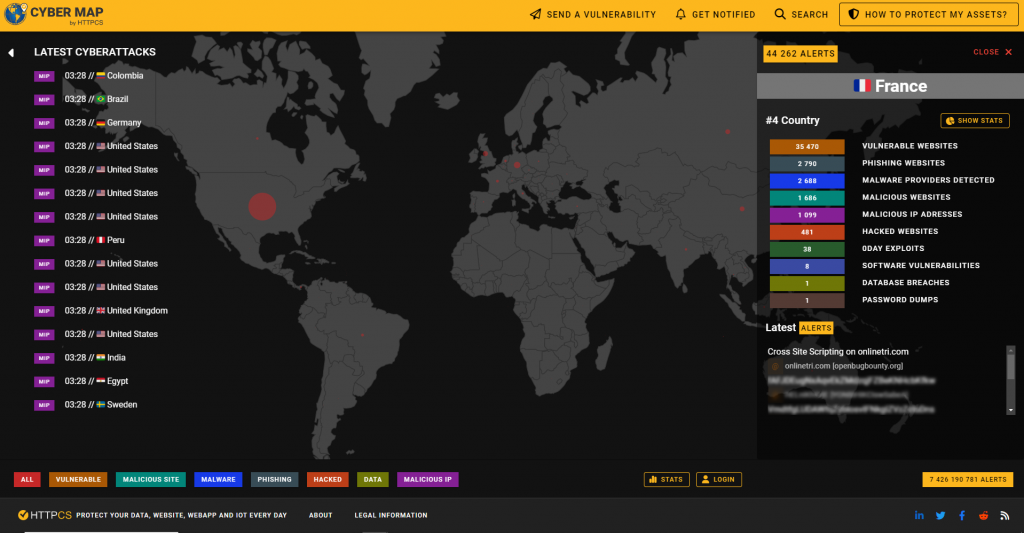
Task: Click the Login button
Action: tap(718, 480)
